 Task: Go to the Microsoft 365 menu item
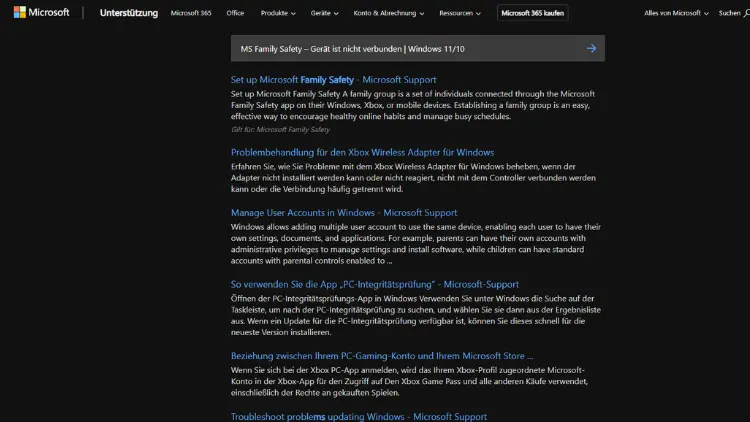pyautogui.click(x=191, y=13)
